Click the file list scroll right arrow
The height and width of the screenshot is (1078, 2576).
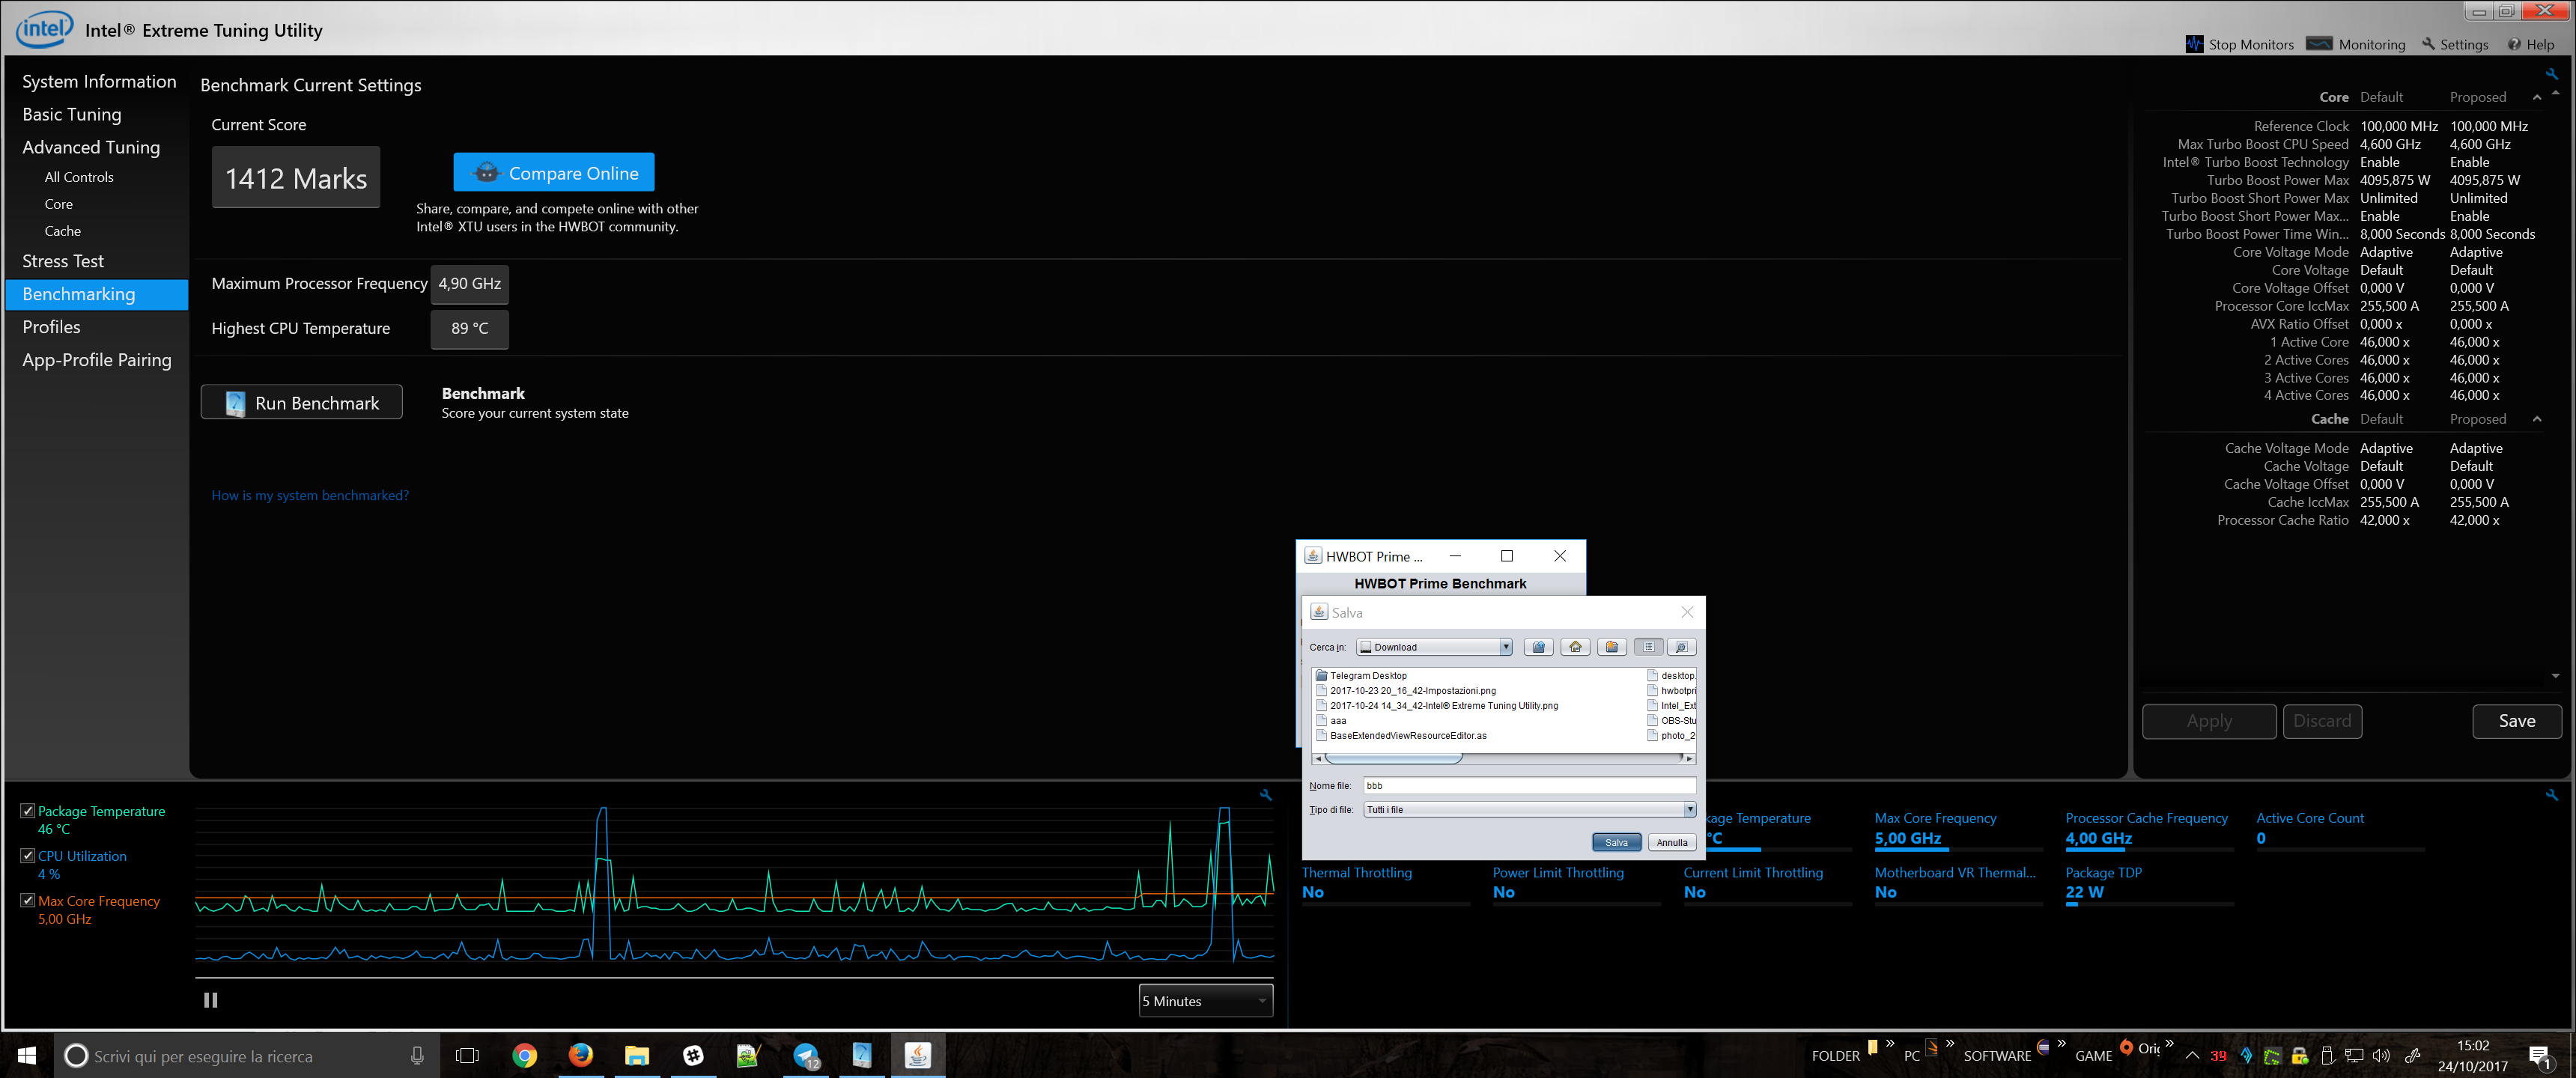pyautogui.click(x=1689, y=758)
